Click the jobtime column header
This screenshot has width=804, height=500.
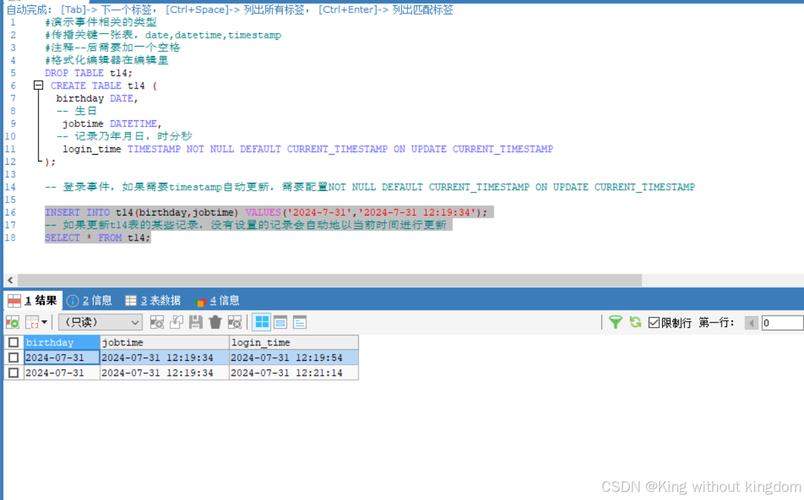coord(165,343)
